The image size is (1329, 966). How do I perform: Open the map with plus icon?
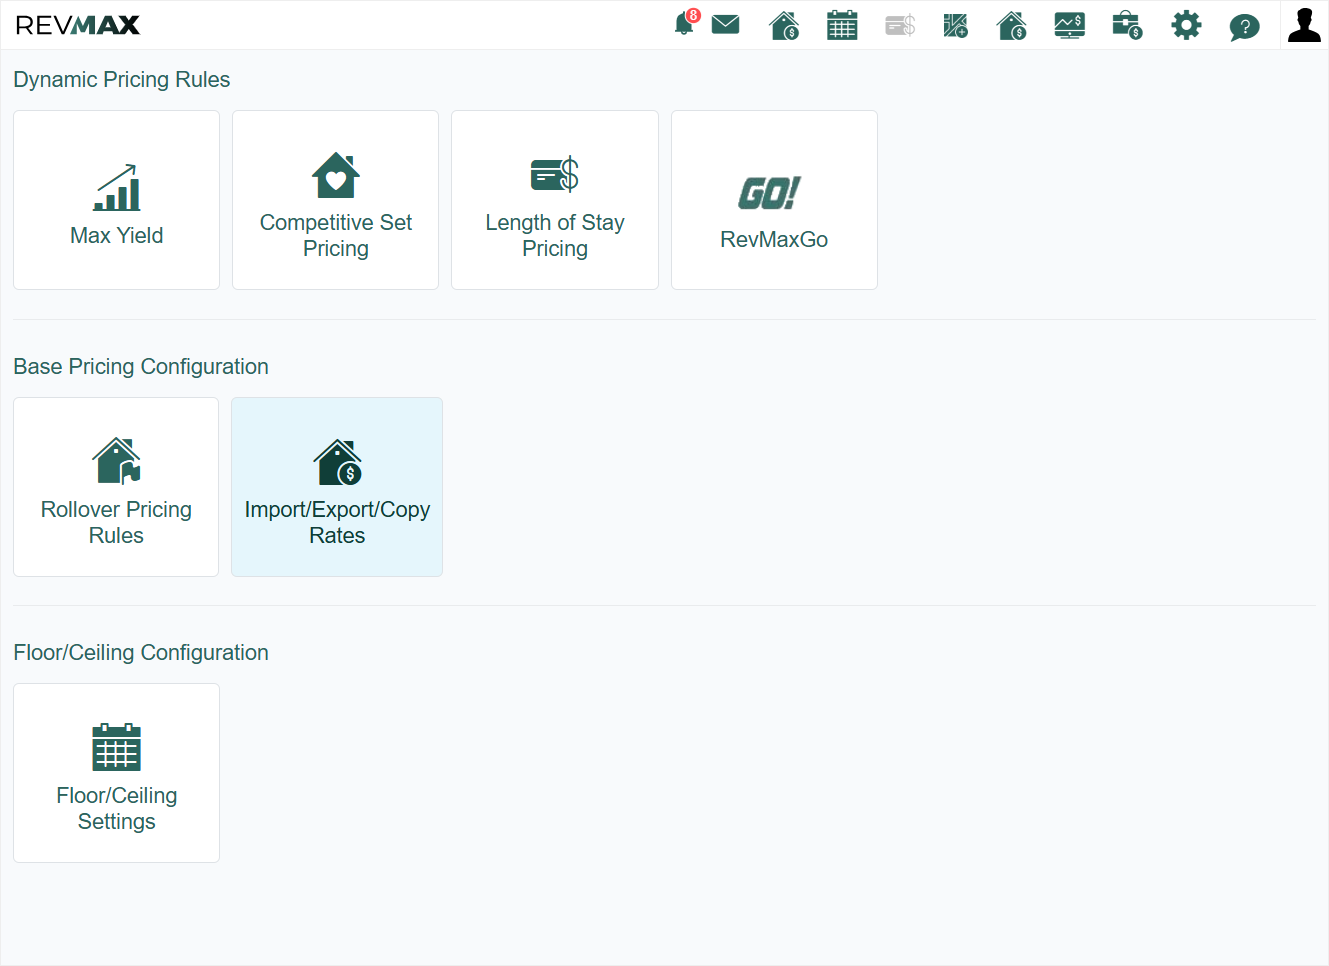coord(955,25)
